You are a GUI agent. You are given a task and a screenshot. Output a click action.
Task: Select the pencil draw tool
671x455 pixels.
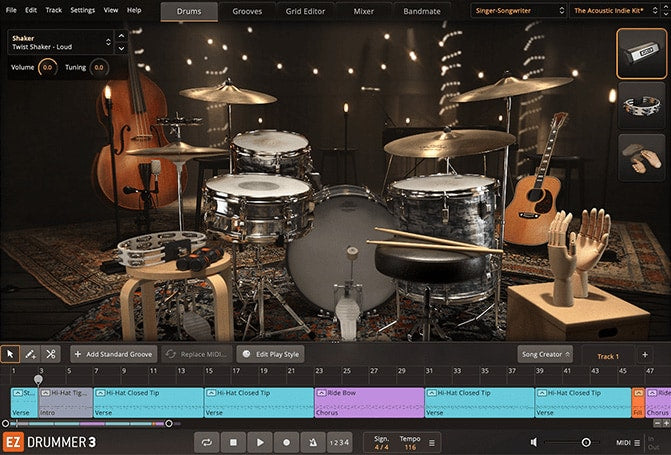pos(30,354)
